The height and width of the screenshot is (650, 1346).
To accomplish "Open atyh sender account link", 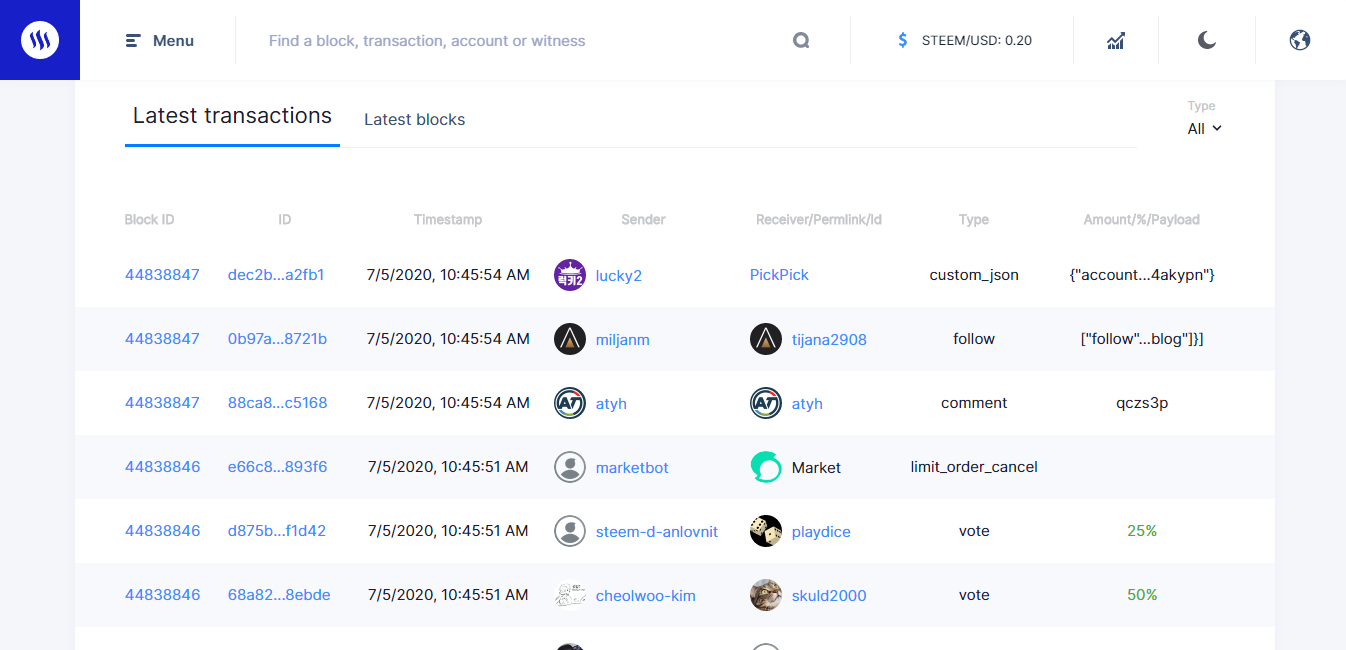I will point(611,404).
